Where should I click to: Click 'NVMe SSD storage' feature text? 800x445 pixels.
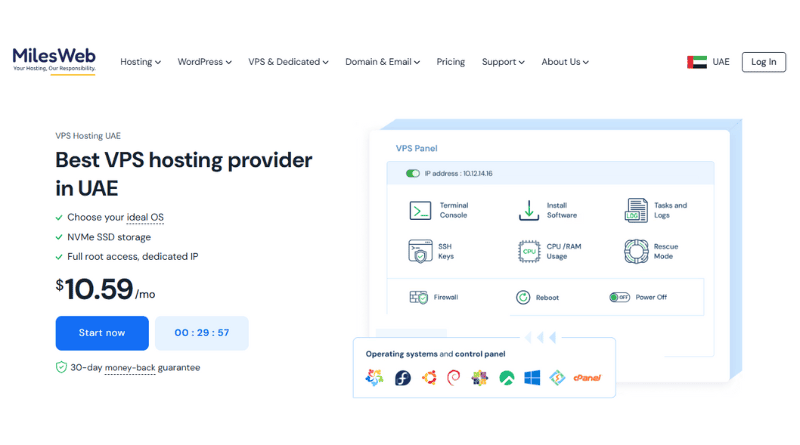point(109,237)
